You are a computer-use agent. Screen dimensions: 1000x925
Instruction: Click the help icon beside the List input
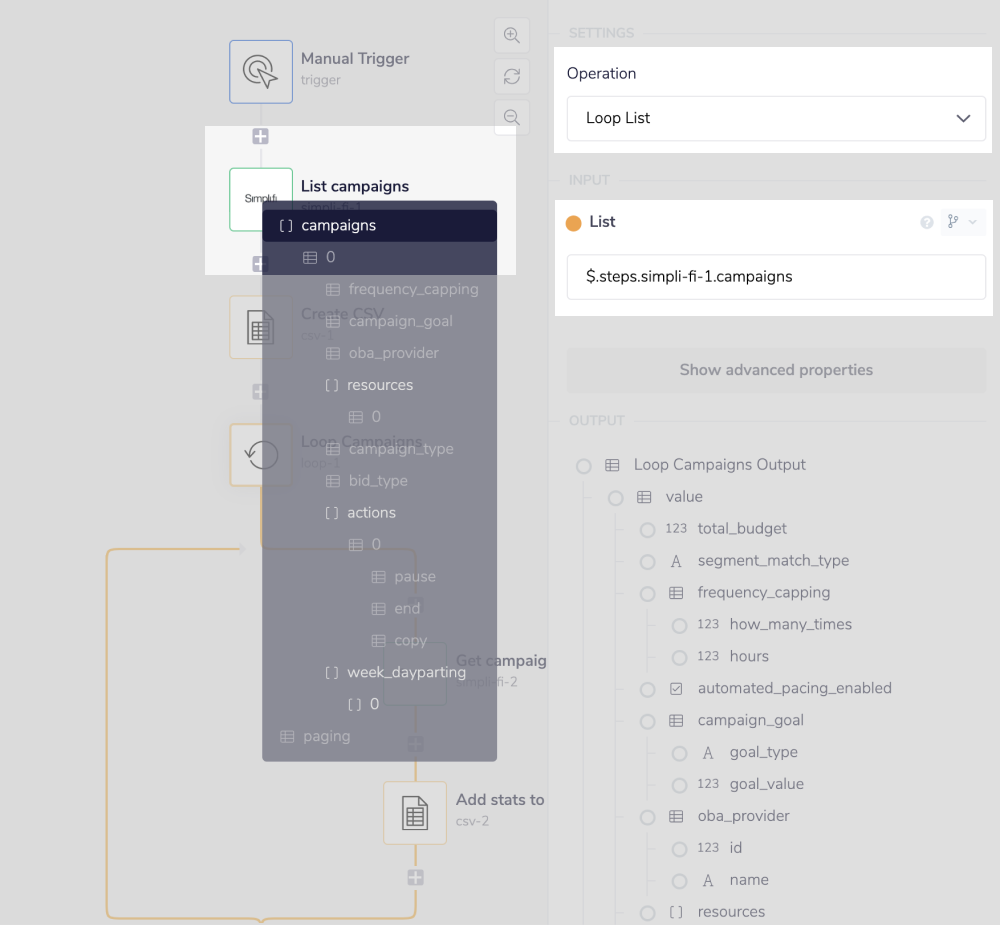click(x=926, y=222)
